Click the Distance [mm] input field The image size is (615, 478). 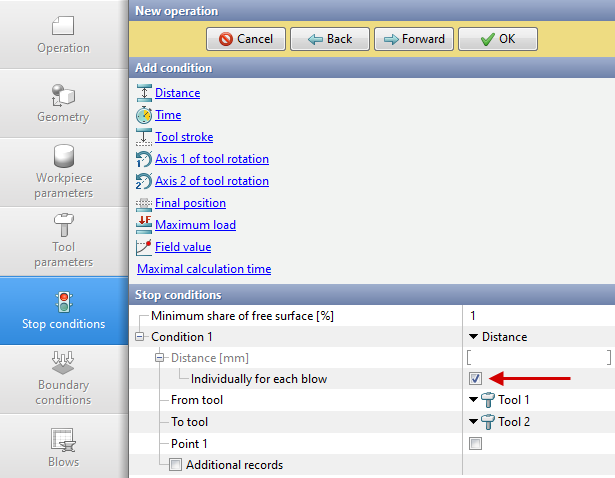tap(538, 357)
